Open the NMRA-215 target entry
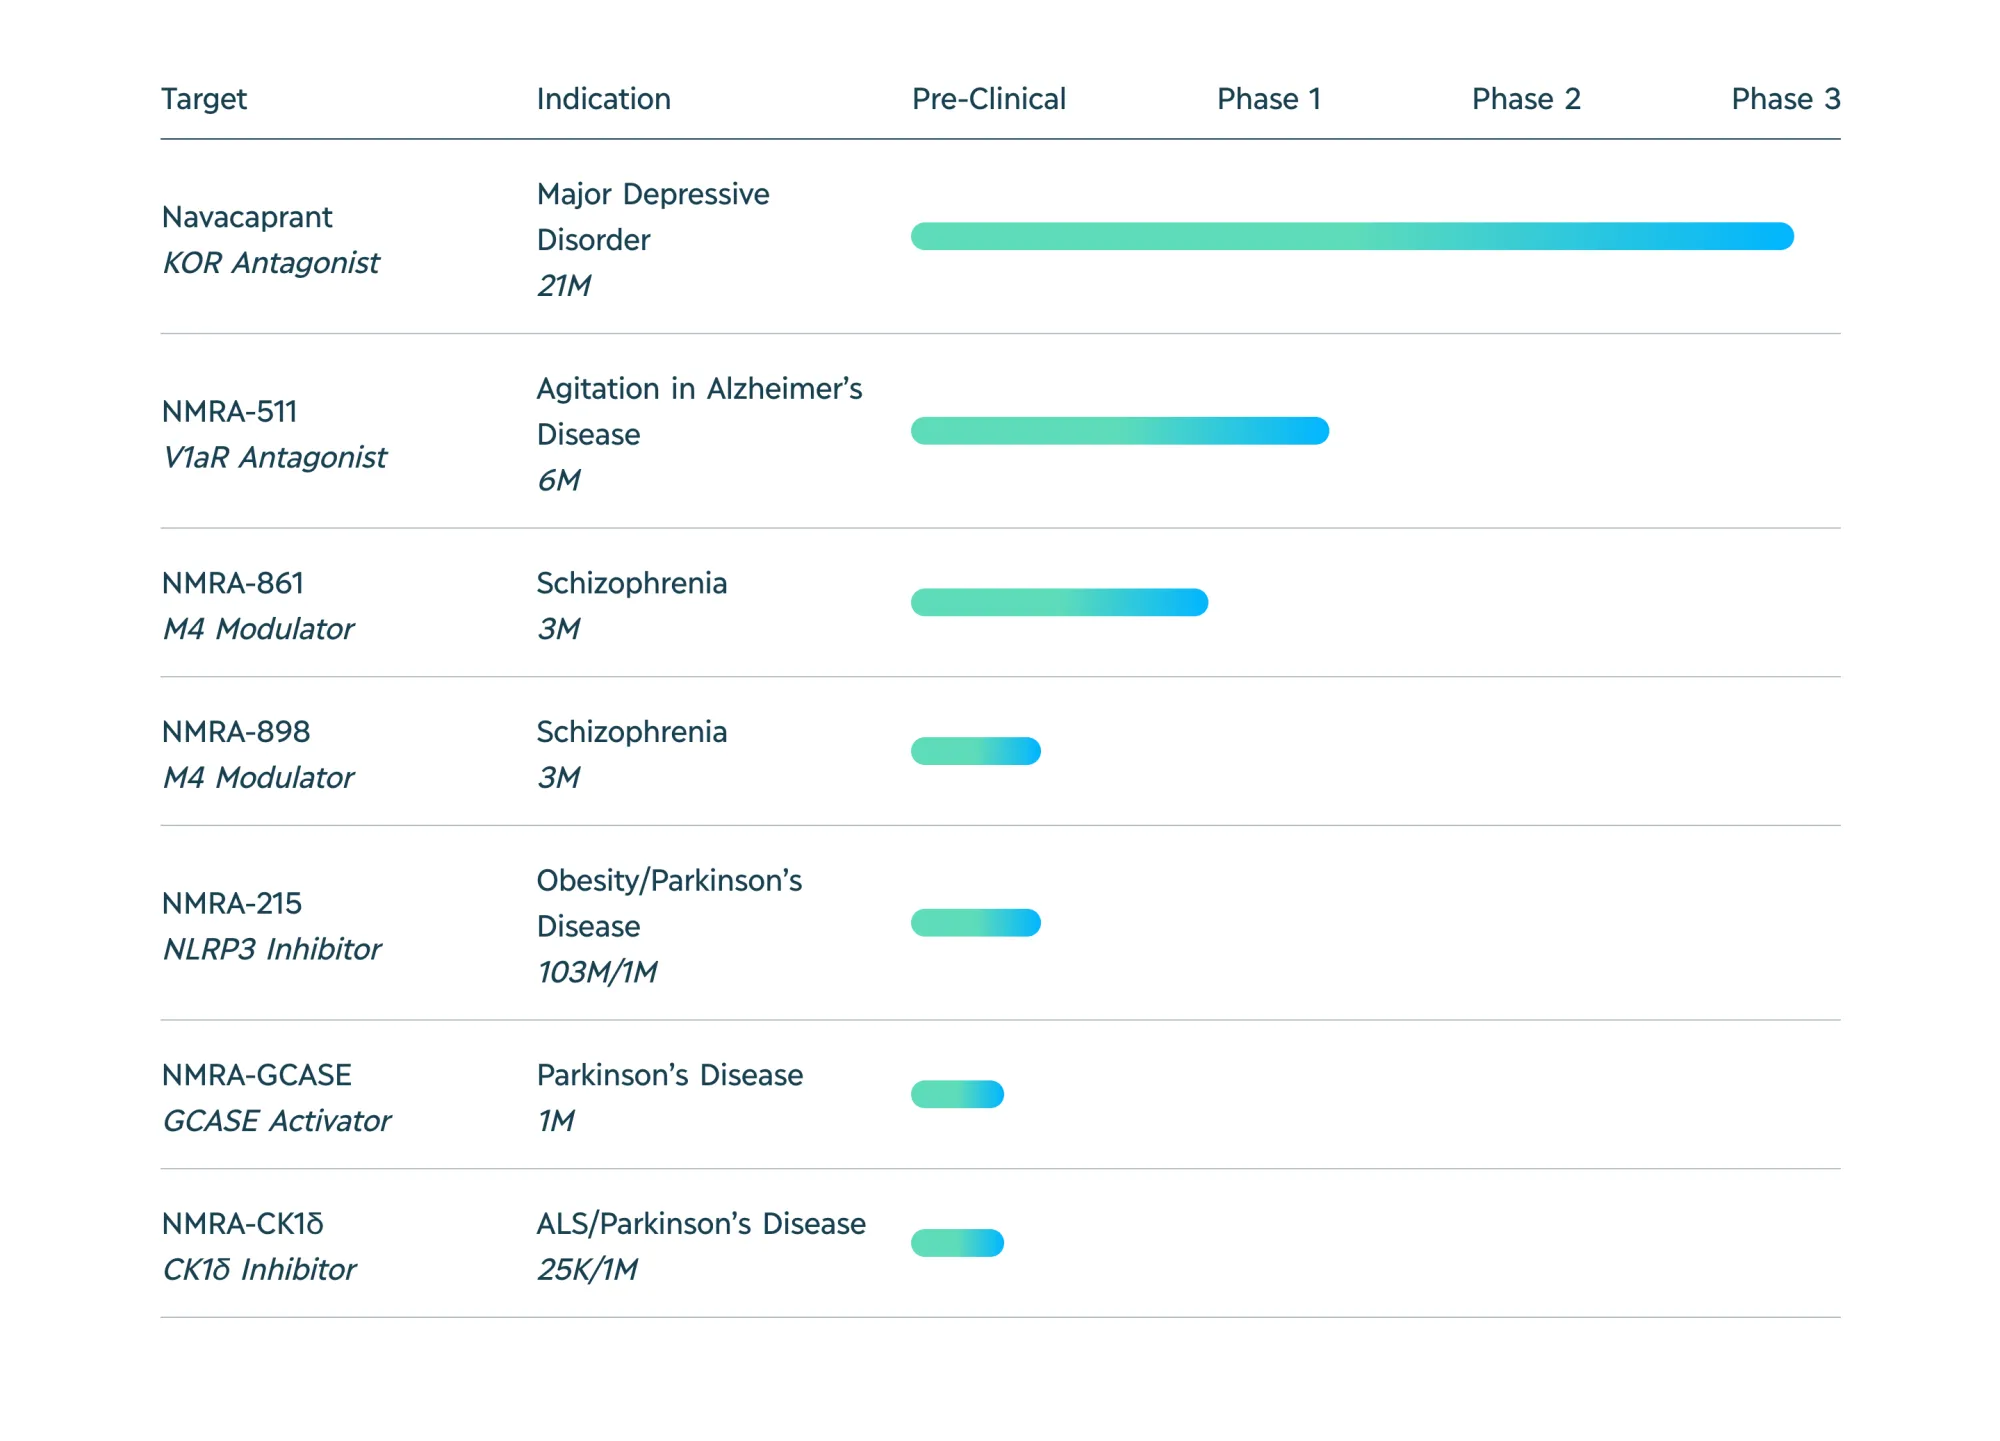This screenshot has height=1441, width=2000. [231, 903]
